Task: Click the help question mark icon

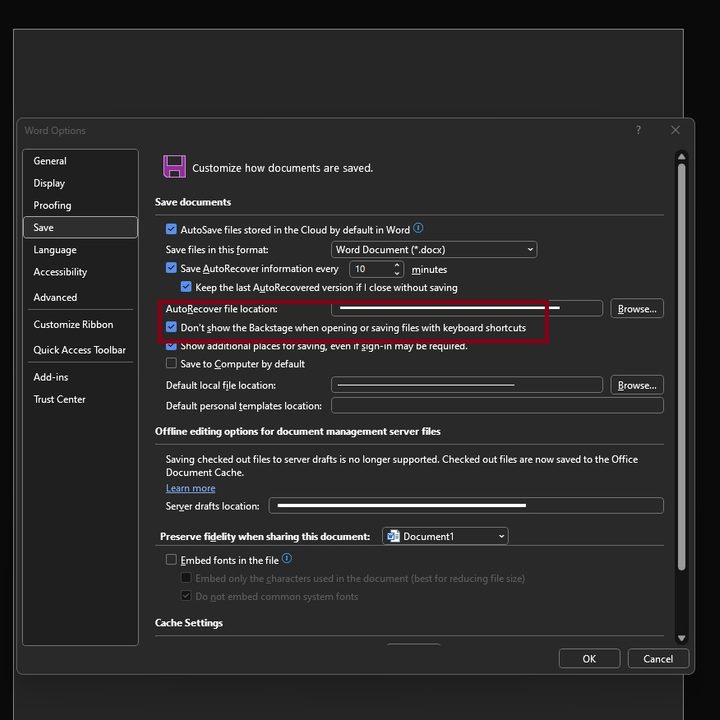Action: click(x=638, y=130)
